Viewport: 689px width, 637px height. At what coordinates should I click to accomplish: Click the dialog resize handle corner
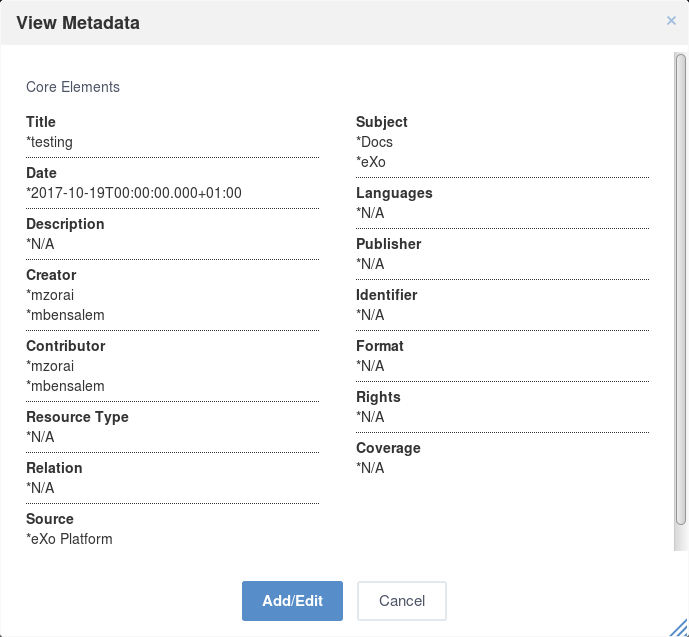[679, 628]
